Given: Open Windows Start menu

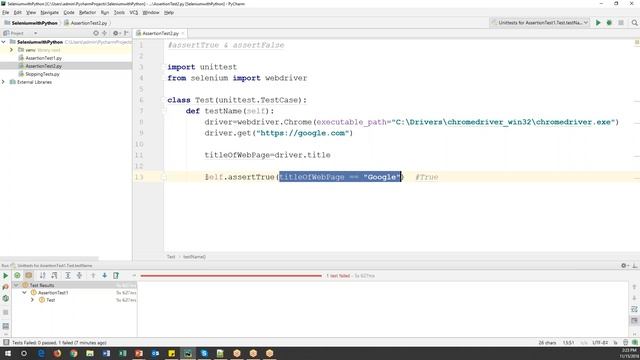Looking at the screenshot, I should [x=7, y=353].
